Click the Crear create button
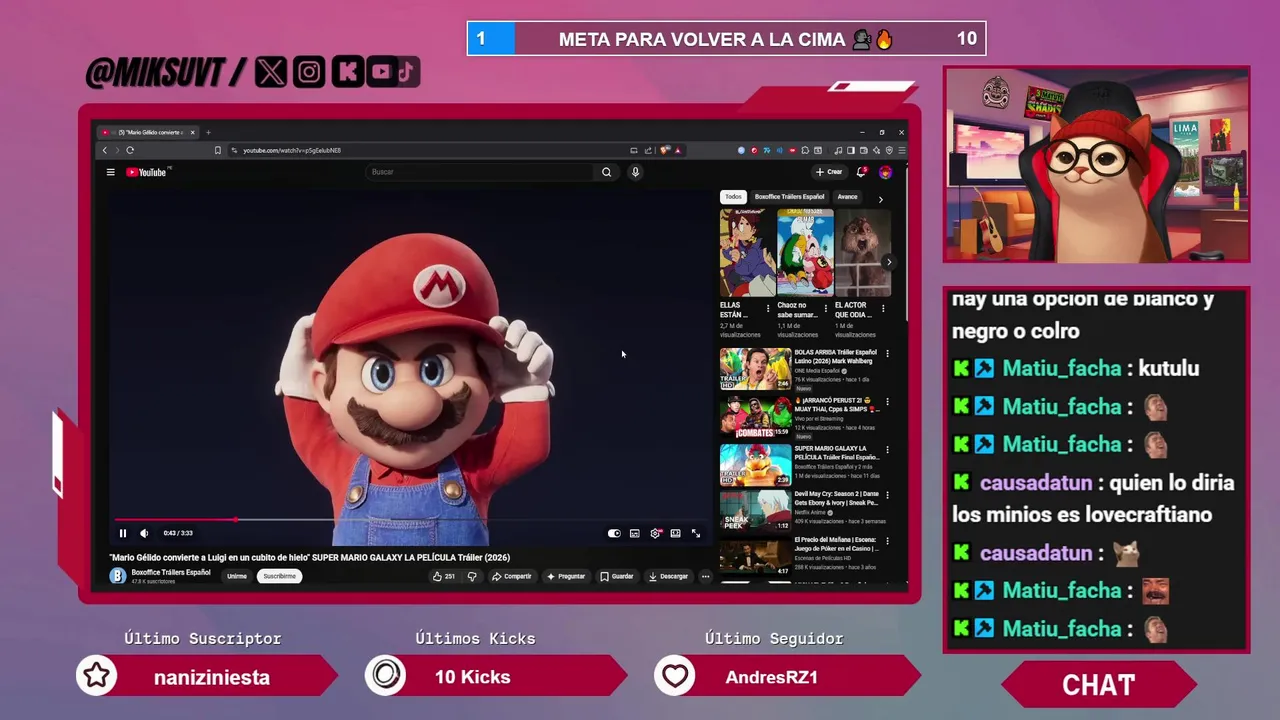 [x=829, y=172]
